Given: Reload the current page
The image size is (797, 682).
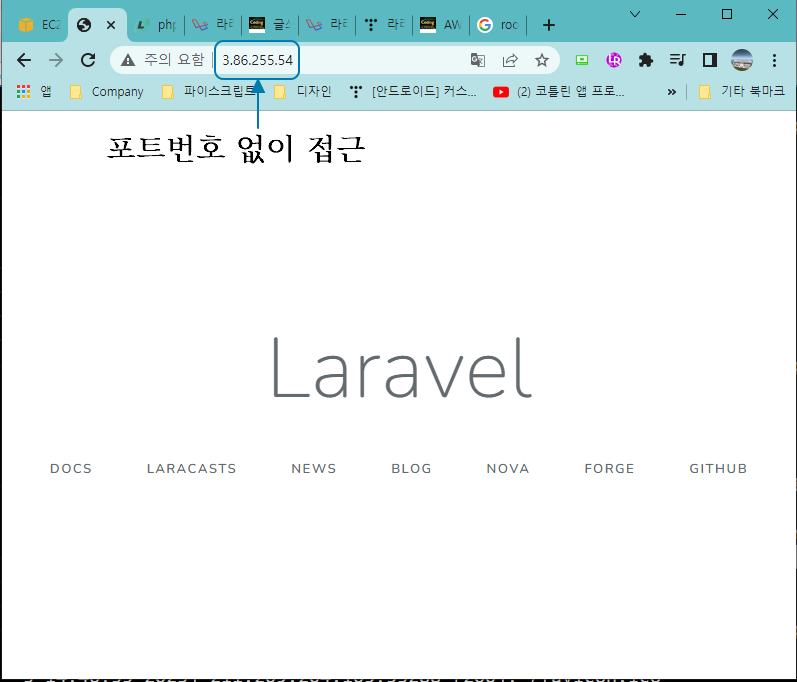Looking at the screenshot, I should 88,60.
